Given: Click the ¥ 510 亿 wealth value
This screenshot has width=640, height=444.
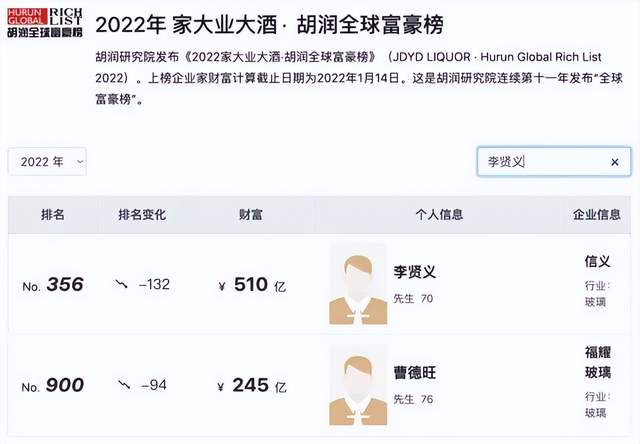Looking at the screenshot, I should coord(251,285).
